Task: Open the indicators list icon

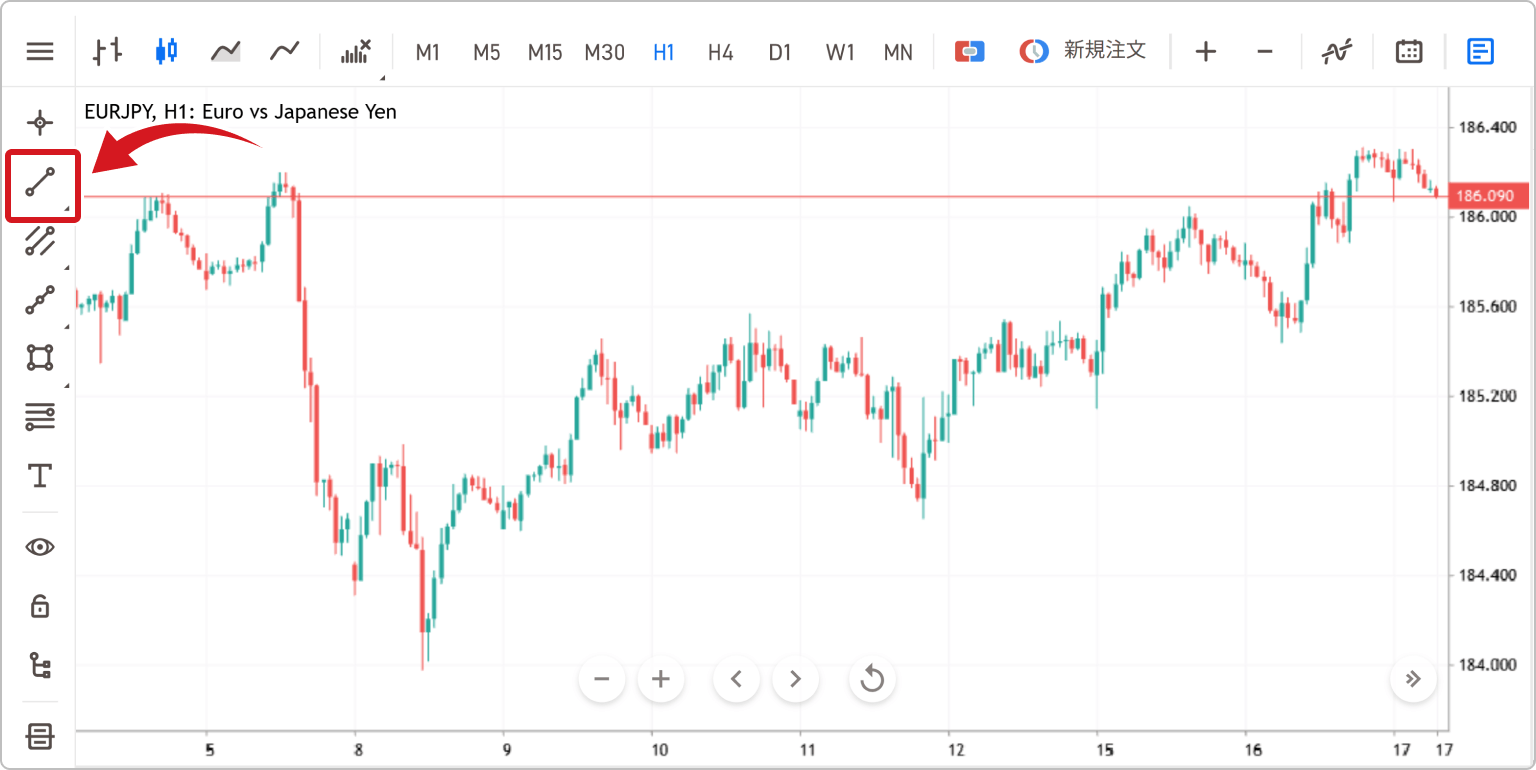Action: 1337,51
